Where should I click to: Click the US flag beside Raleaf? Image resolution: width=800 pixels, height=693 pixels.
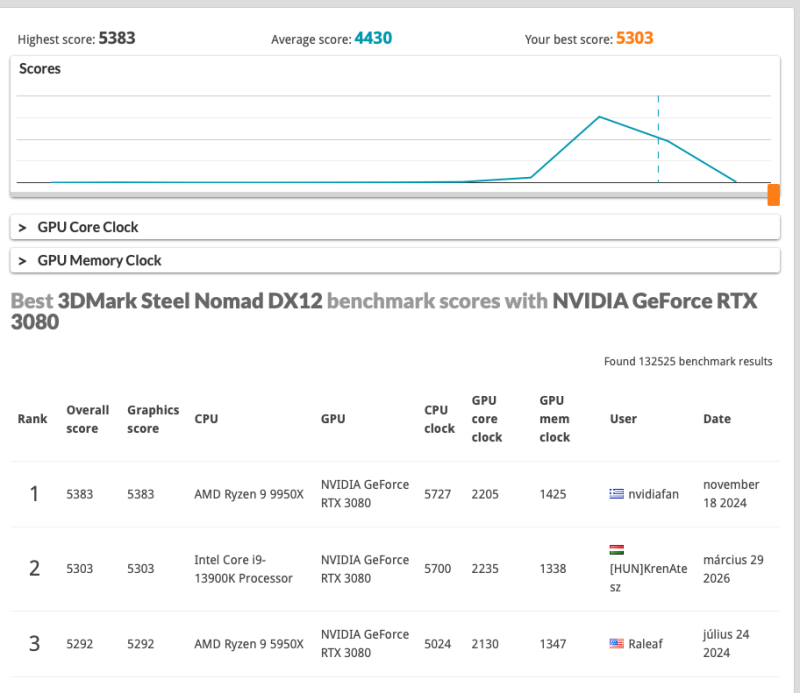(x=617, y=643)
